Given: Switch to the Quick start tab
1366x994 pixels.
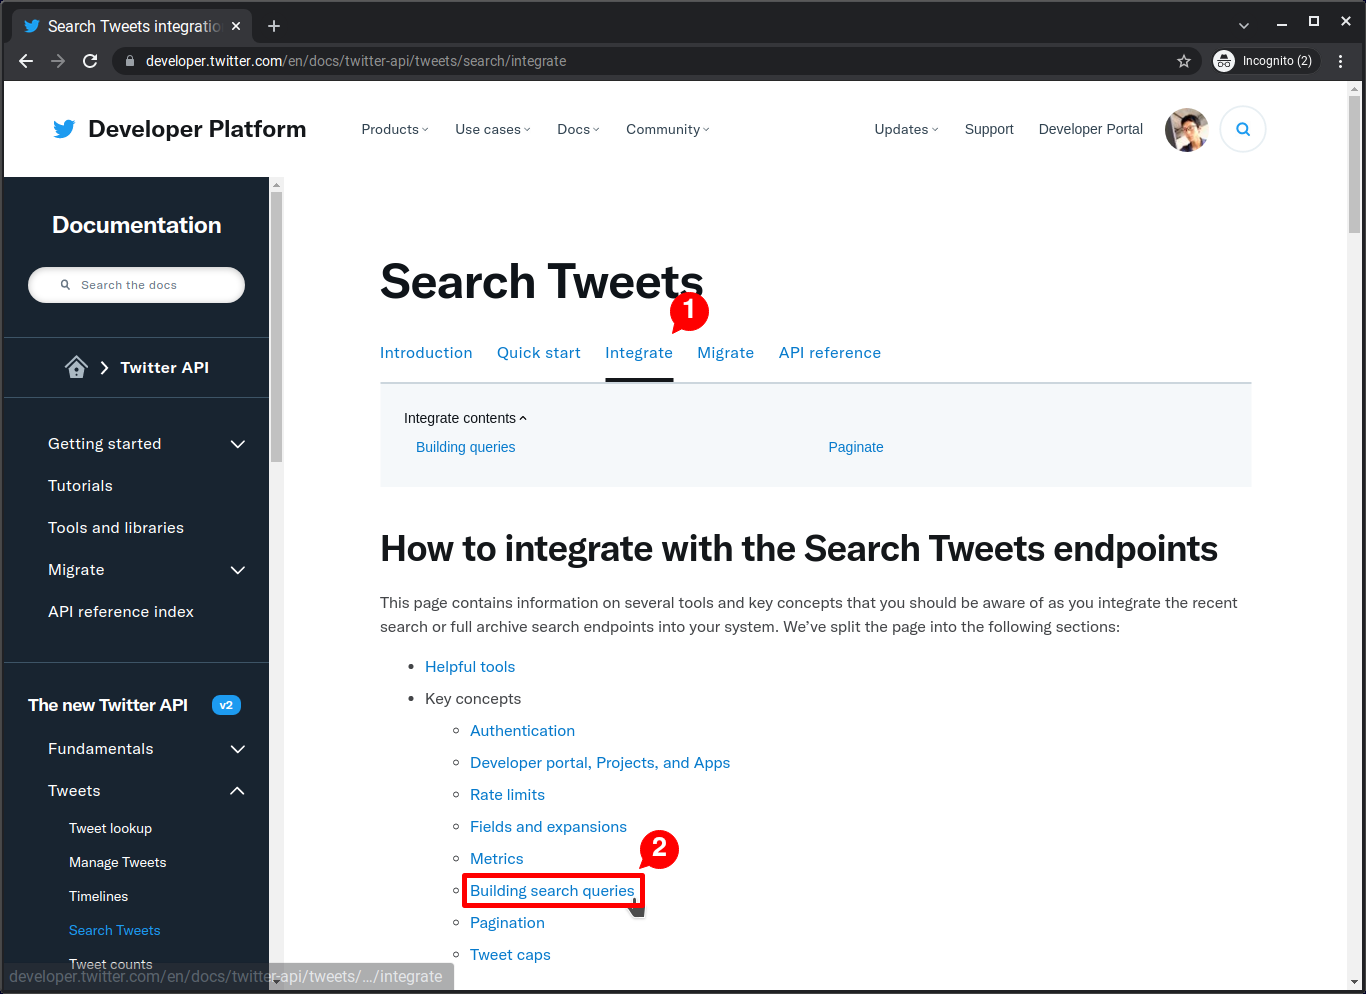Looking at the screenshot, I should (x=539, y=353).
